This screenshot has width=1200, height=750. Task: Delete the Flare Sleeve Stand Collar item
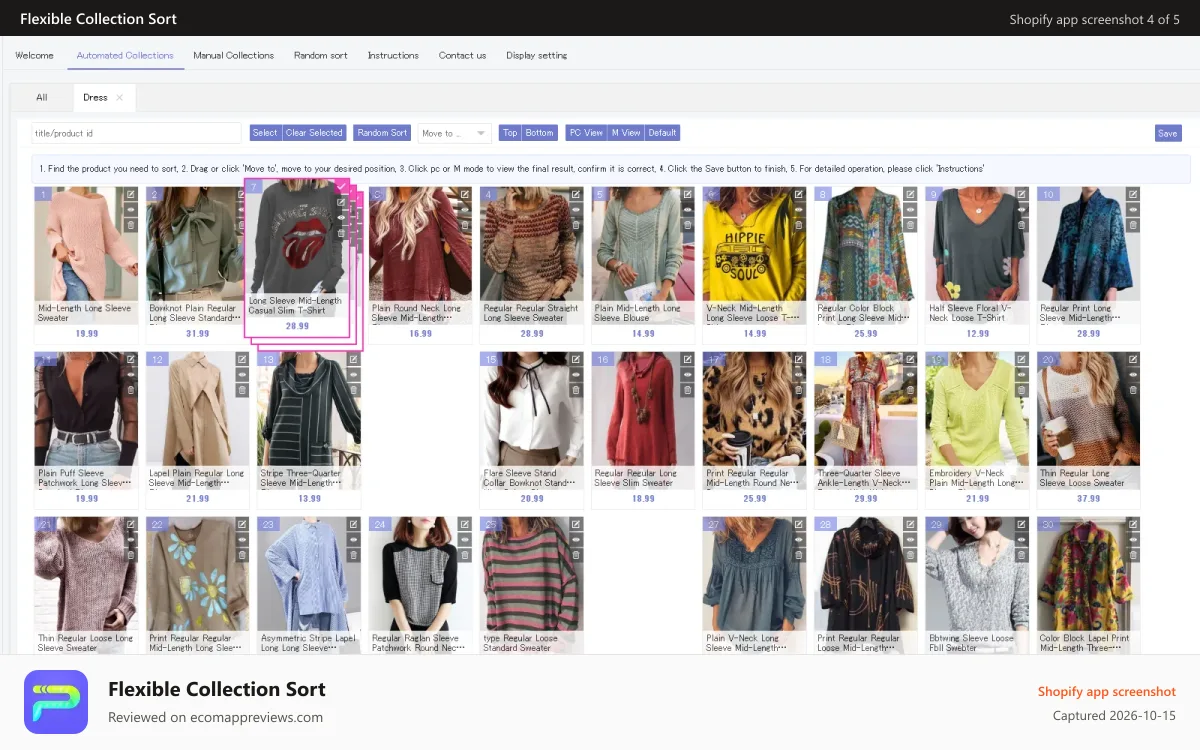(576, 391)
